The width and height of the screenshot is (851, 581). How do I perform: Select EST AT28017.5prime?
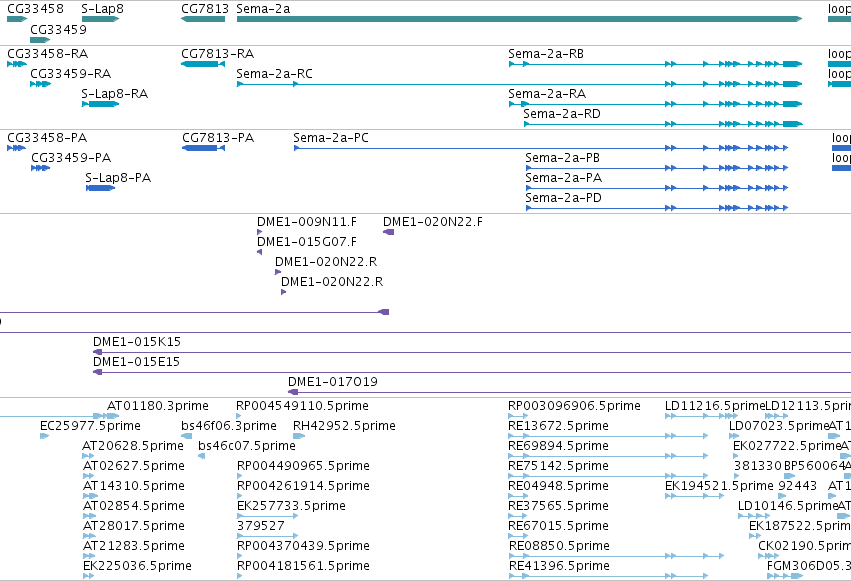click(x=89, y=537)
